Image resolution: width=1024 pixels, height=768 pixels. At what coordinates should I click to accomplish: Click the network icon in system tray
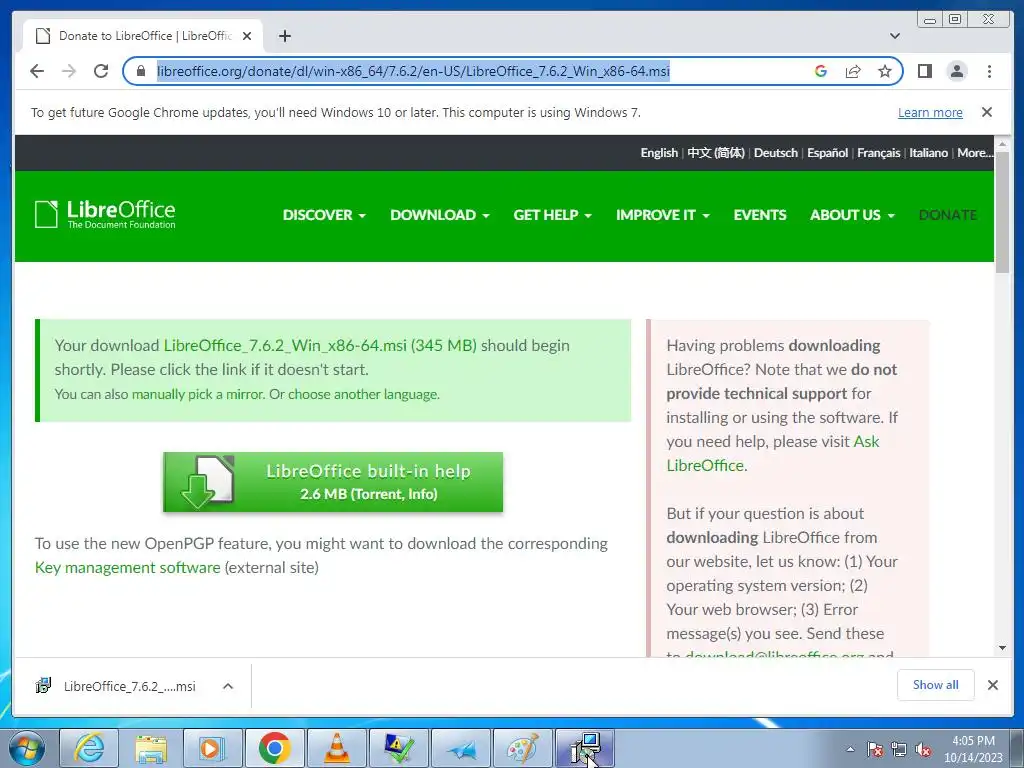[899, 749]
